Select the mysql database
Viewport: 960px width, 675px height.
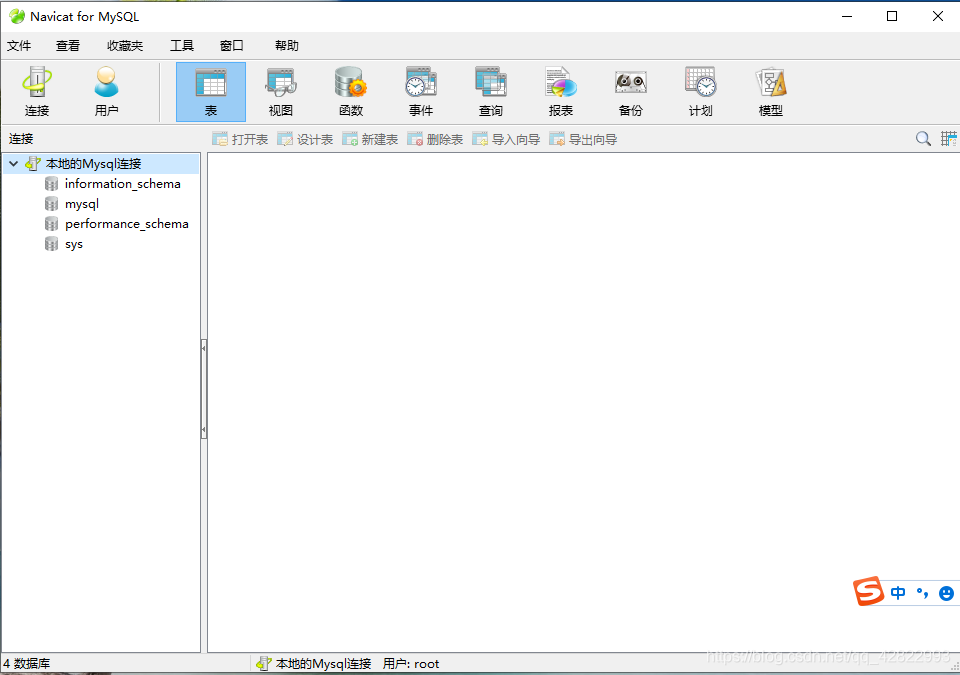pyautogui.click(x=81, y=204)
